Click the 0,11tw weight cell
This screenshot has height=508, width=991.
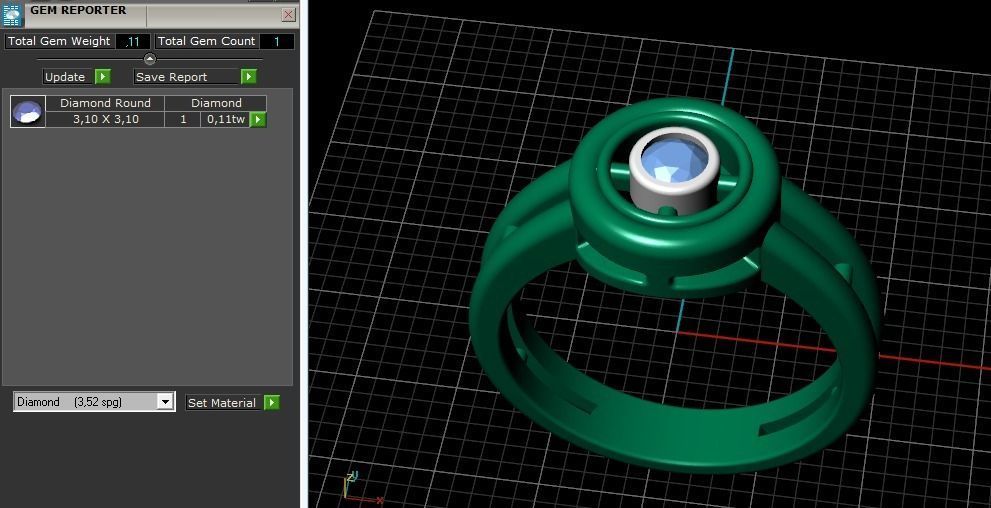point(226,119)
